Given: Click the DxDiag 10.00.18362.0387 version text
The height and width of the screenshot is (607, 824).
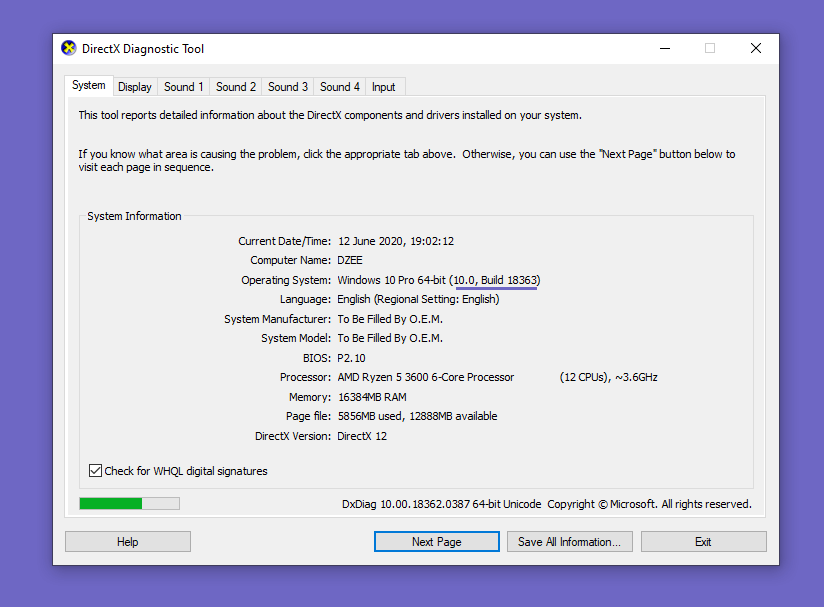Looking at the screenshot, I should [x=441, y=504].
